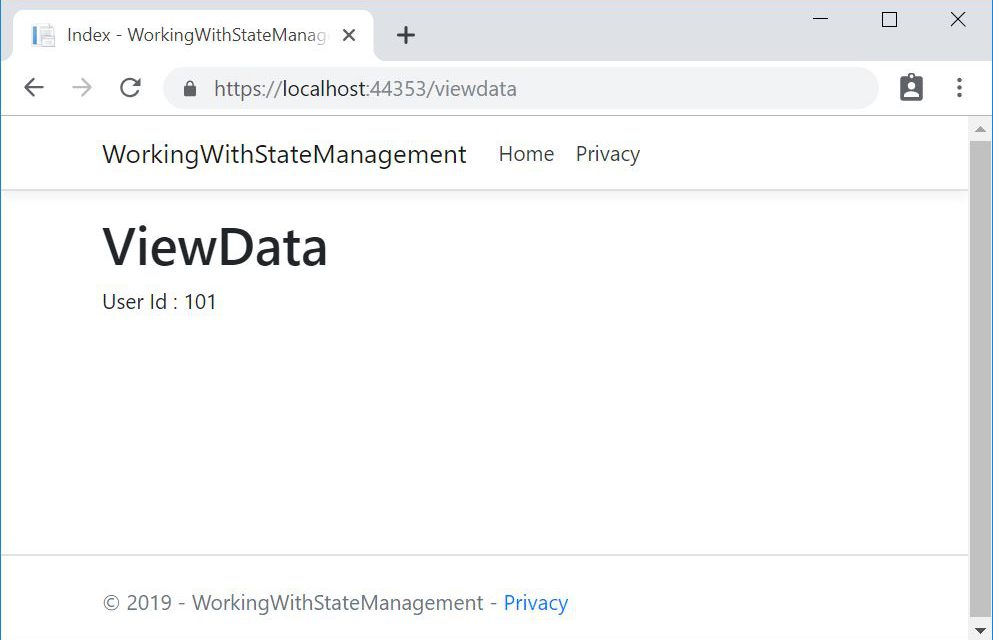Viewport: 993px width, 640px height.
Task: Click the vertical scrollbar thumb
Action: [980, 380]
